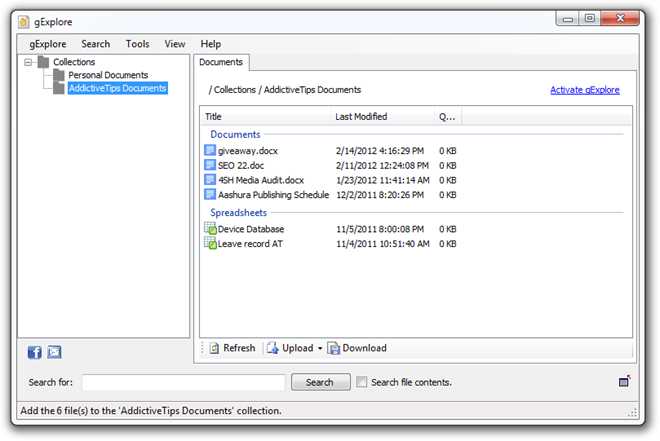This screenshot has height=441, width=660.
Task: Click the Facebook share icon
Action: tap(35, 352)
